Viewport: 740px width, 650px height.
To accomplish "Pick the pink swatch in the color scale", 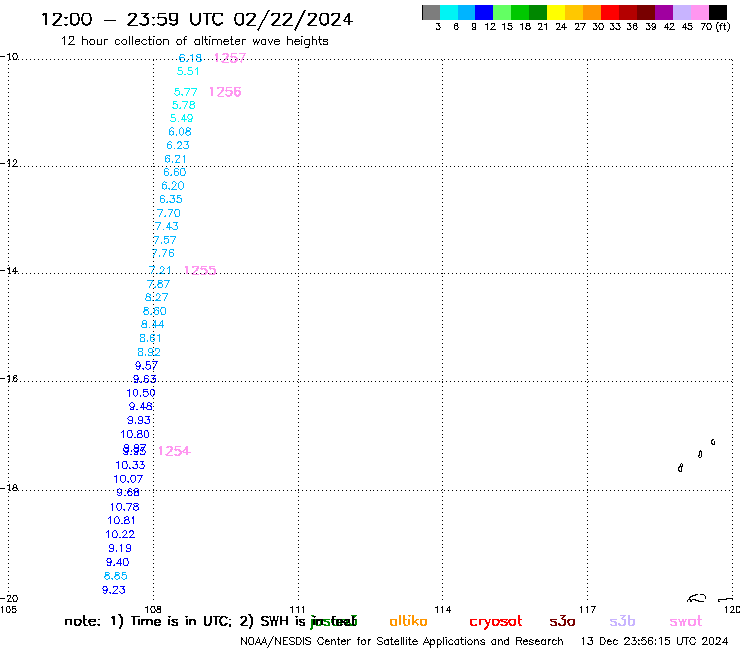I will (700, 12).
